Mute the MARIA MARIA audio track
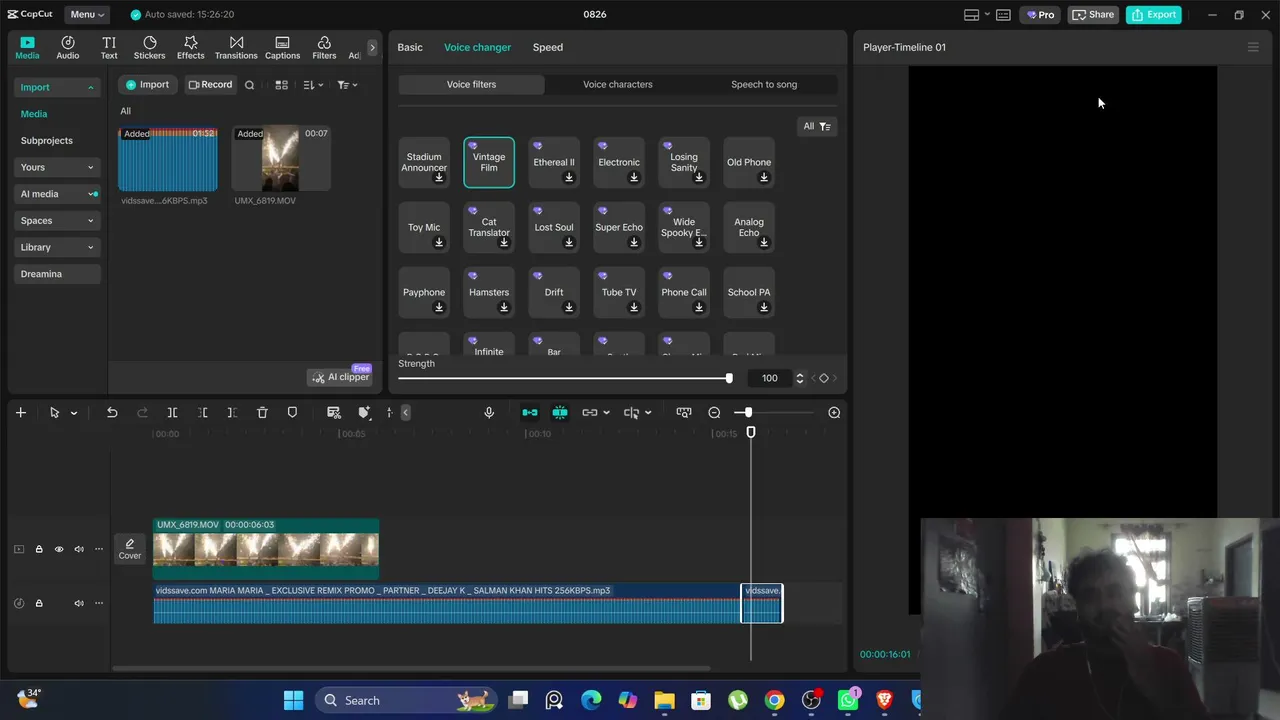This screenshot has width=1280, height=720. 79,603
